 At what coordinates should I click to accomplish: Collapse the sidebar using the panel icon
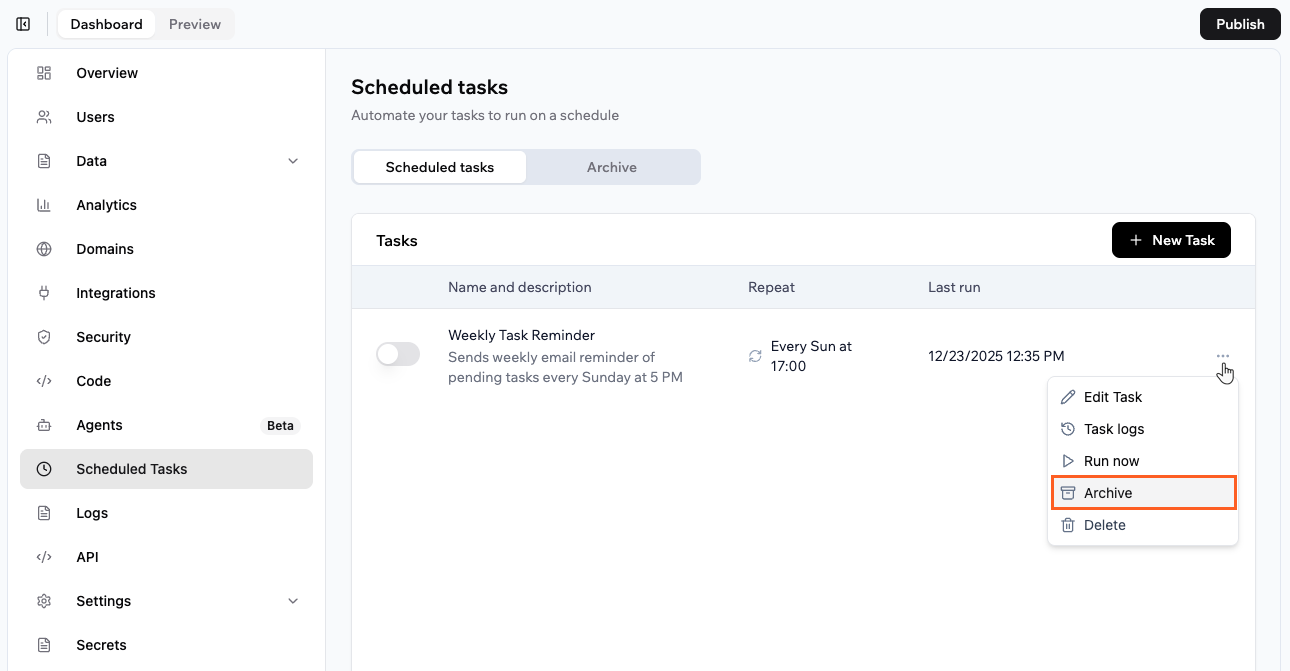click(23, 23)
